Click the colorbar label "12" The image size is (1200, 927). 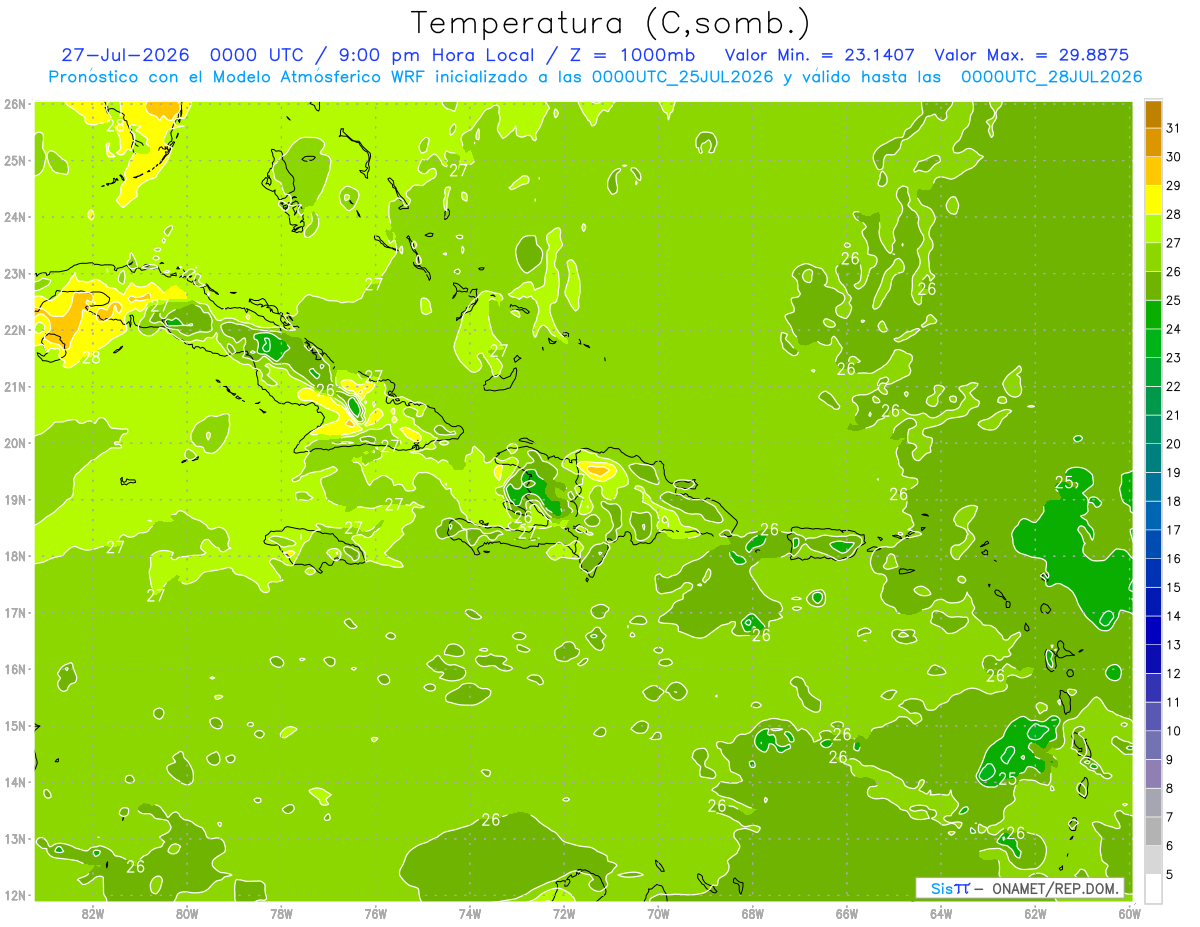click(1174, 674)
